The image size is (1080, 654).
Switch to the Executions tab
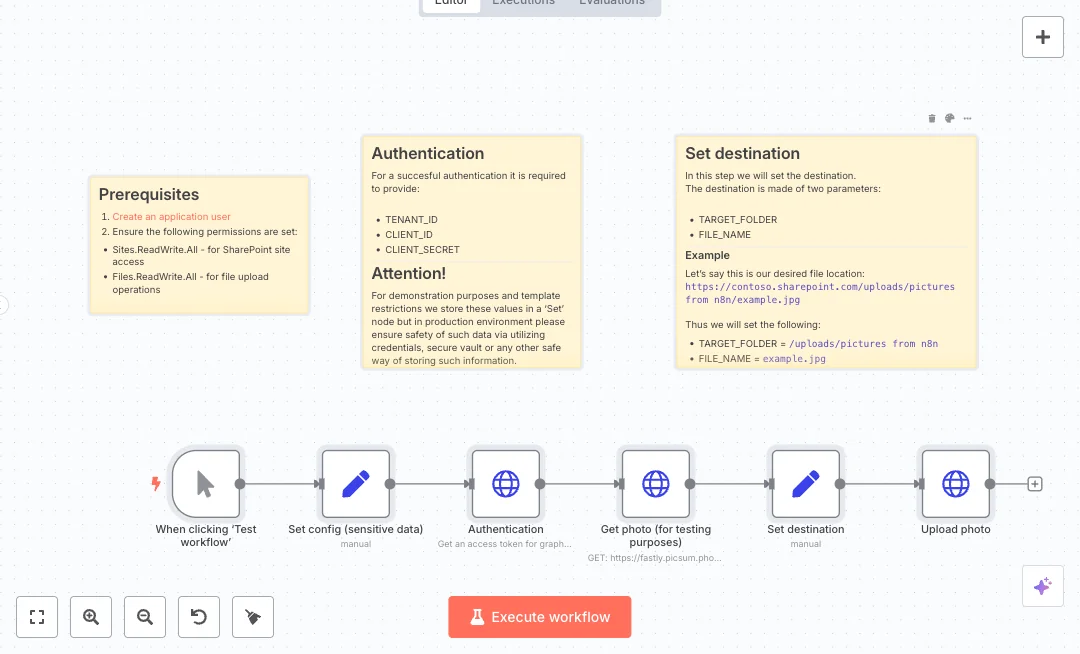click(523, 3)
